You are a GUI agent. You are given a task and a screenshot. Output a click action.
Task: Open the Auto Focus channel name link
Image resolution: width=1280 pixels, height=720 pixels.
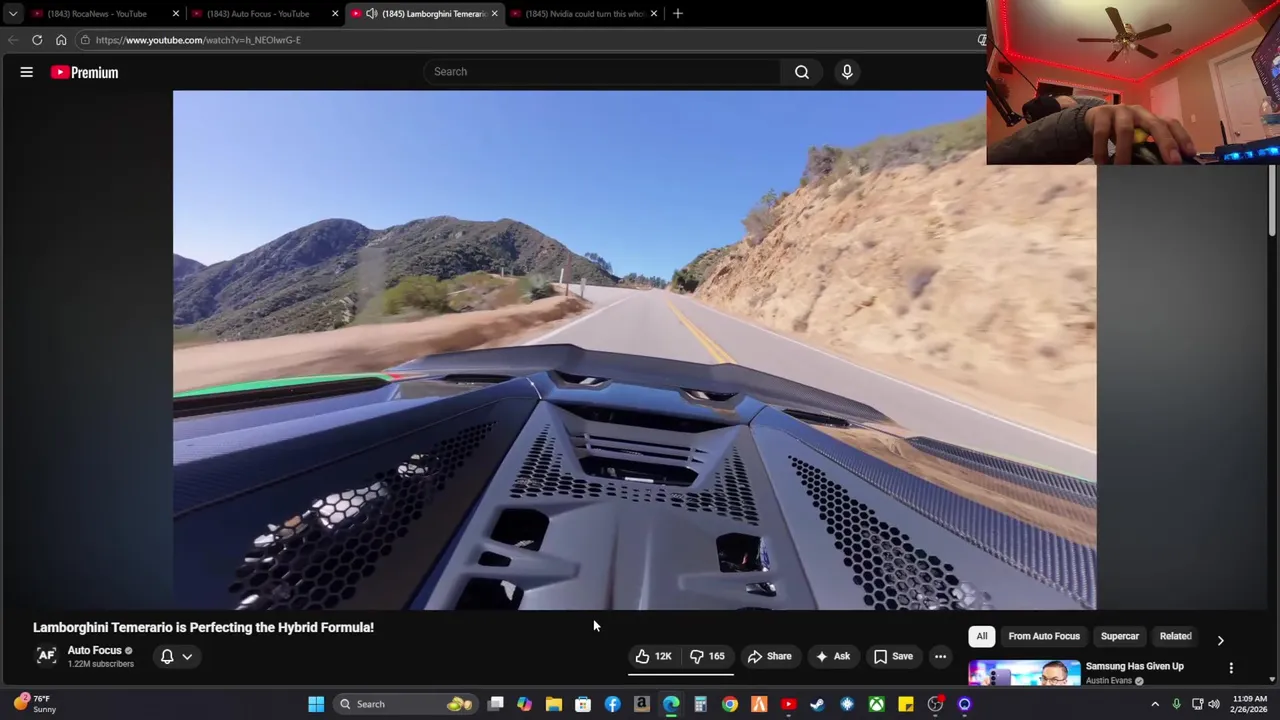coord(94,650)
